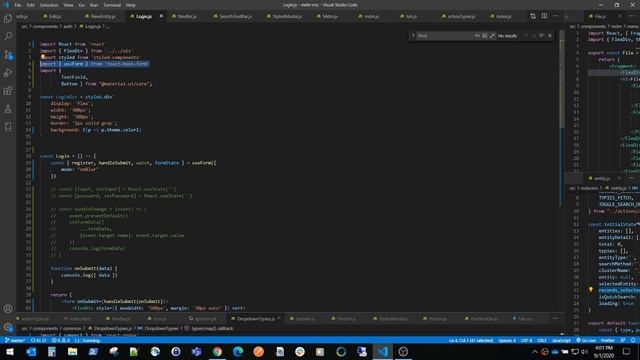Open File Explorer from the taskbar
Image resolution: width=640 pixels, height=360 pixels.
pos(72,351)
